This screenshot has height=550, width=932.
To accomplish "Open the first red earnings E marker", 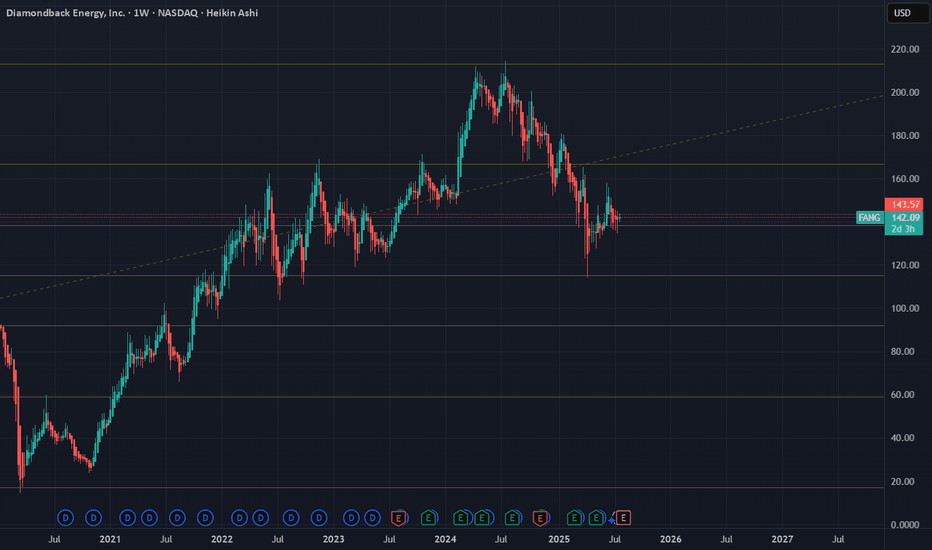I will point(399,517).
